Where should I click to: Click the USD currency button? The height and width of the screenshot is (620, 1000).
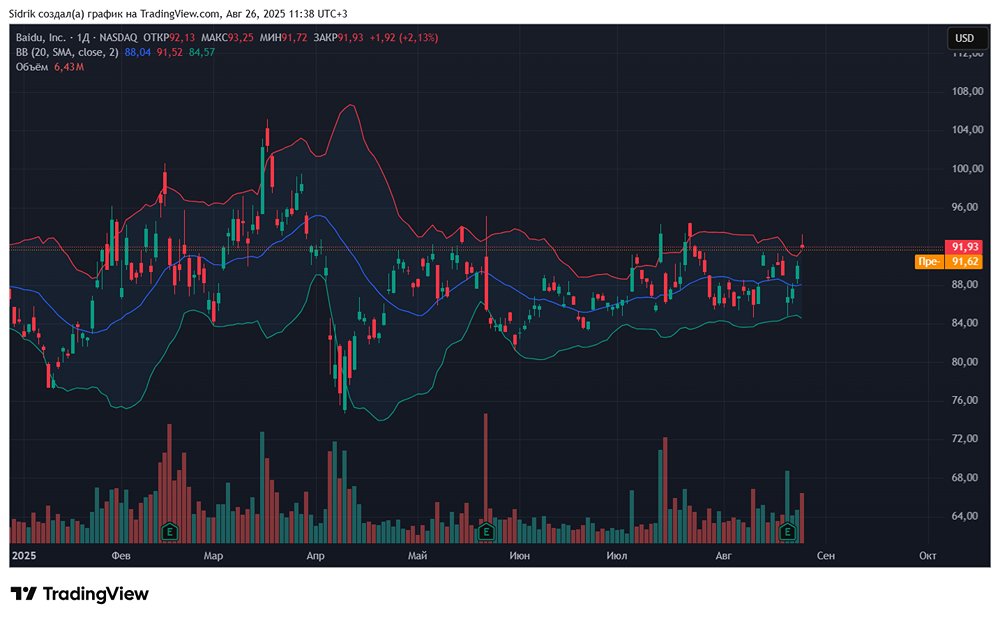[964, 38]
